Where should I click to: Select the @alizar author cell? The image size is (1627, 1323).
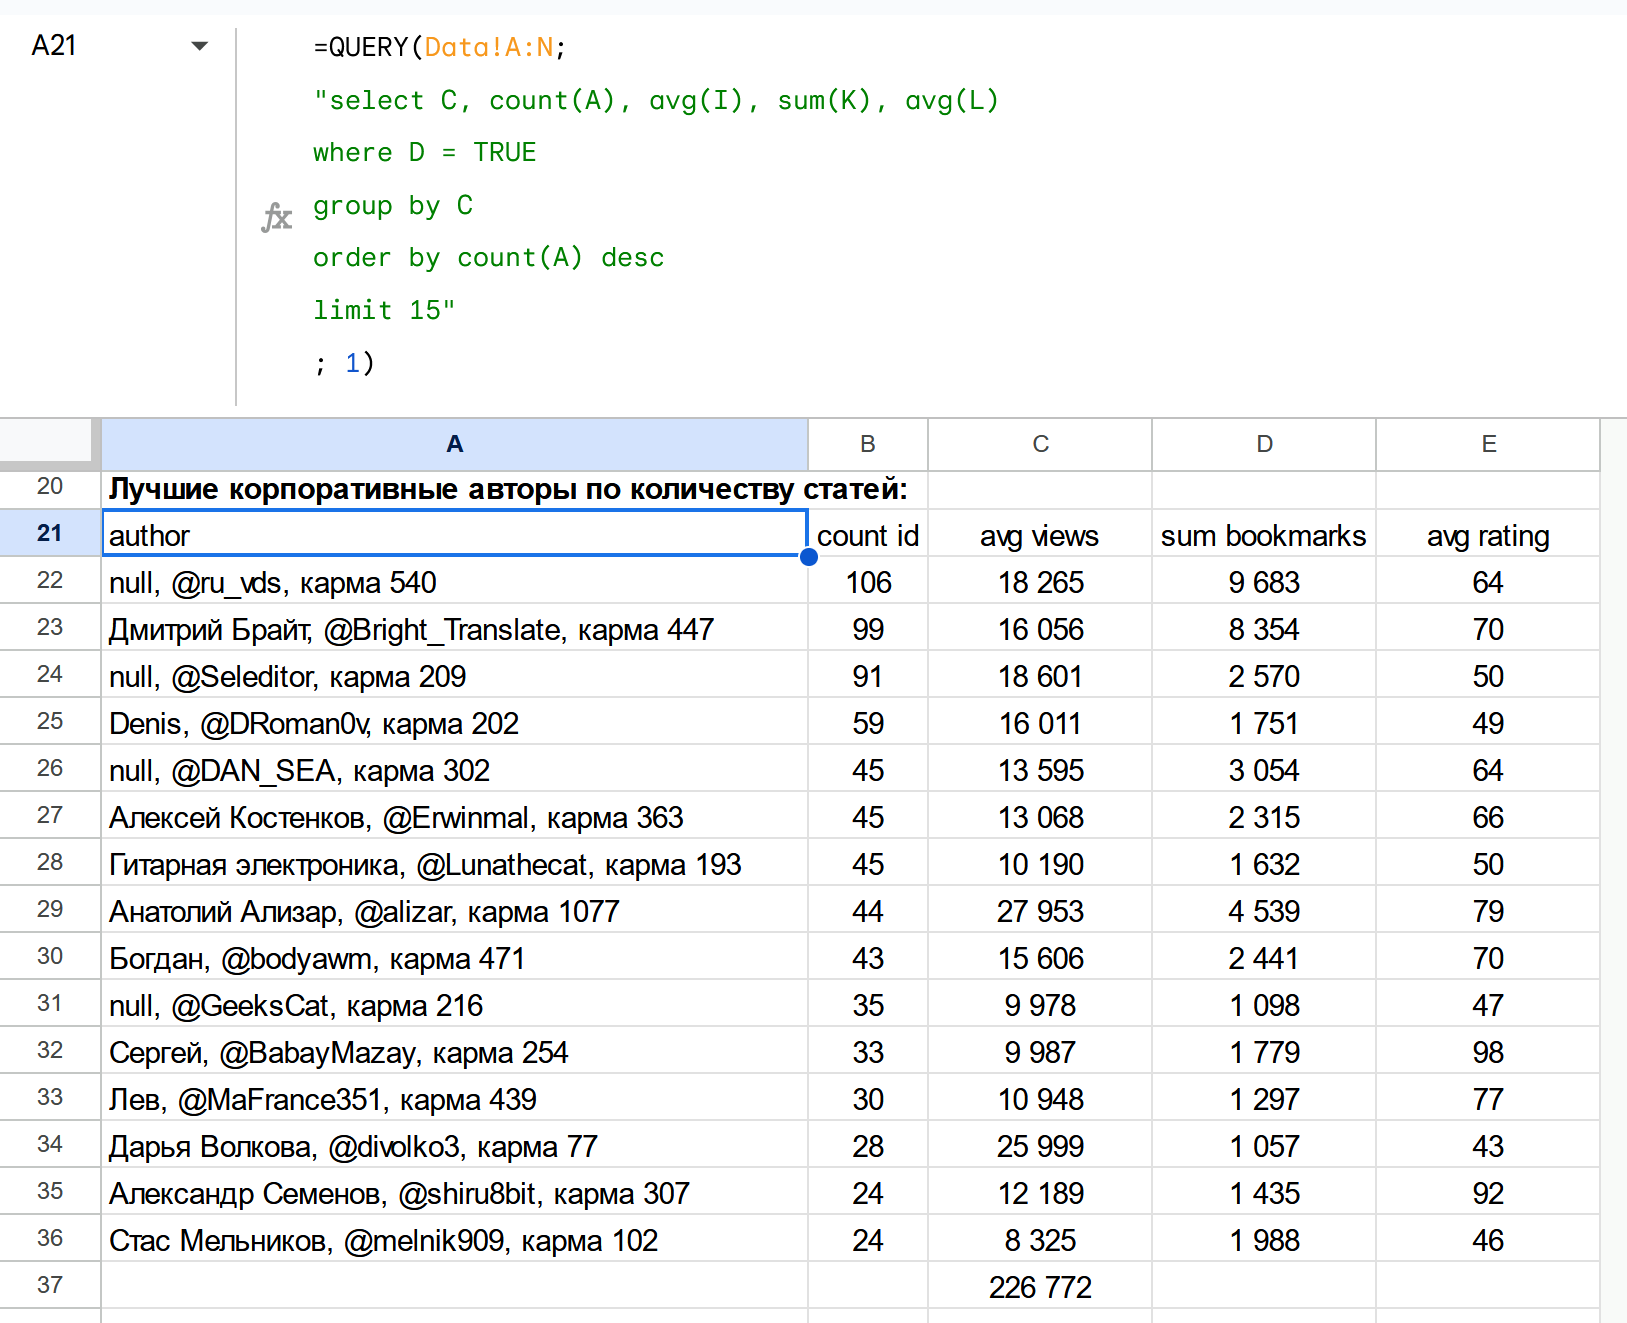coord(454,912)
